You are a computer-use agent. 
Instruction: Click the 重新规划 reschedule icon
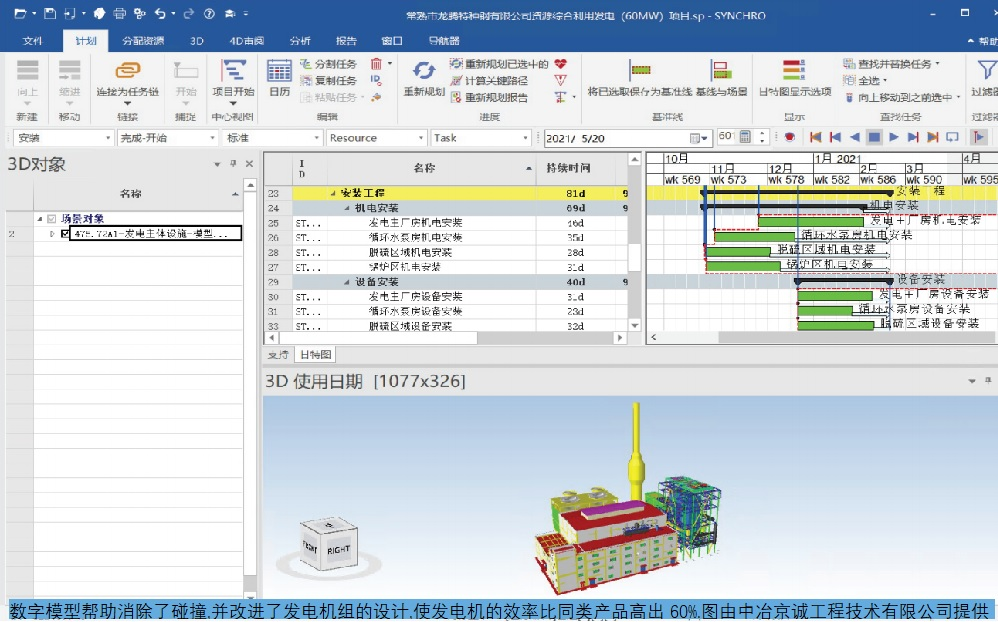[424, 71]
